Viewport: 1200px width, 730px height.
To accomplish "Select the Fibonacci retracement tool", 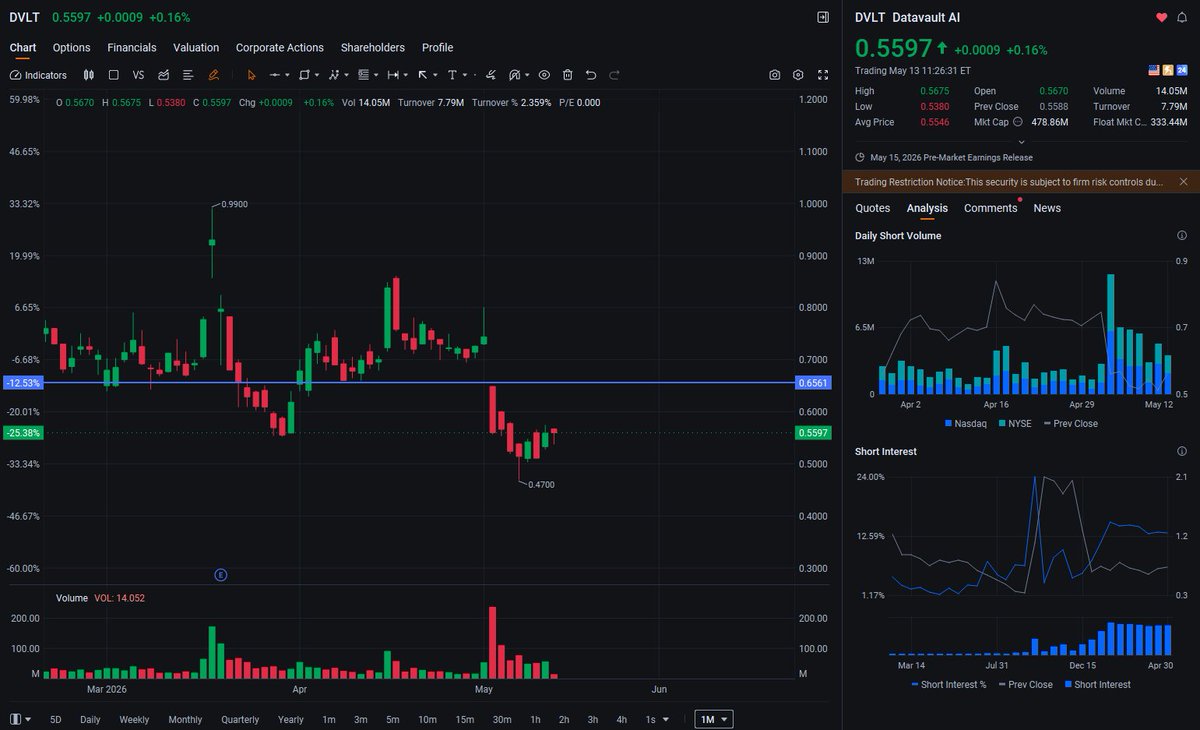I will pyautogui.click(x=363, y=75).
